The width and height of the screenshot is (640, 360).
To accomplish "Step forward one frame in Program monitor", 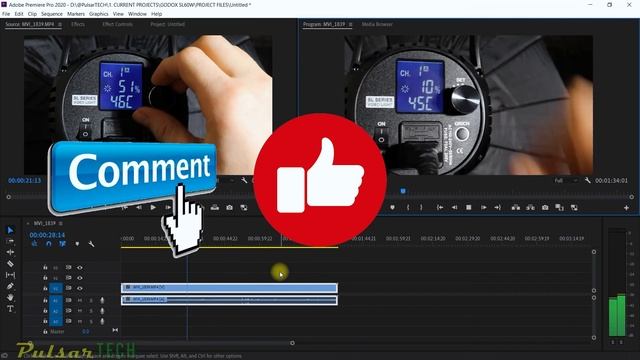I will 483,208.
